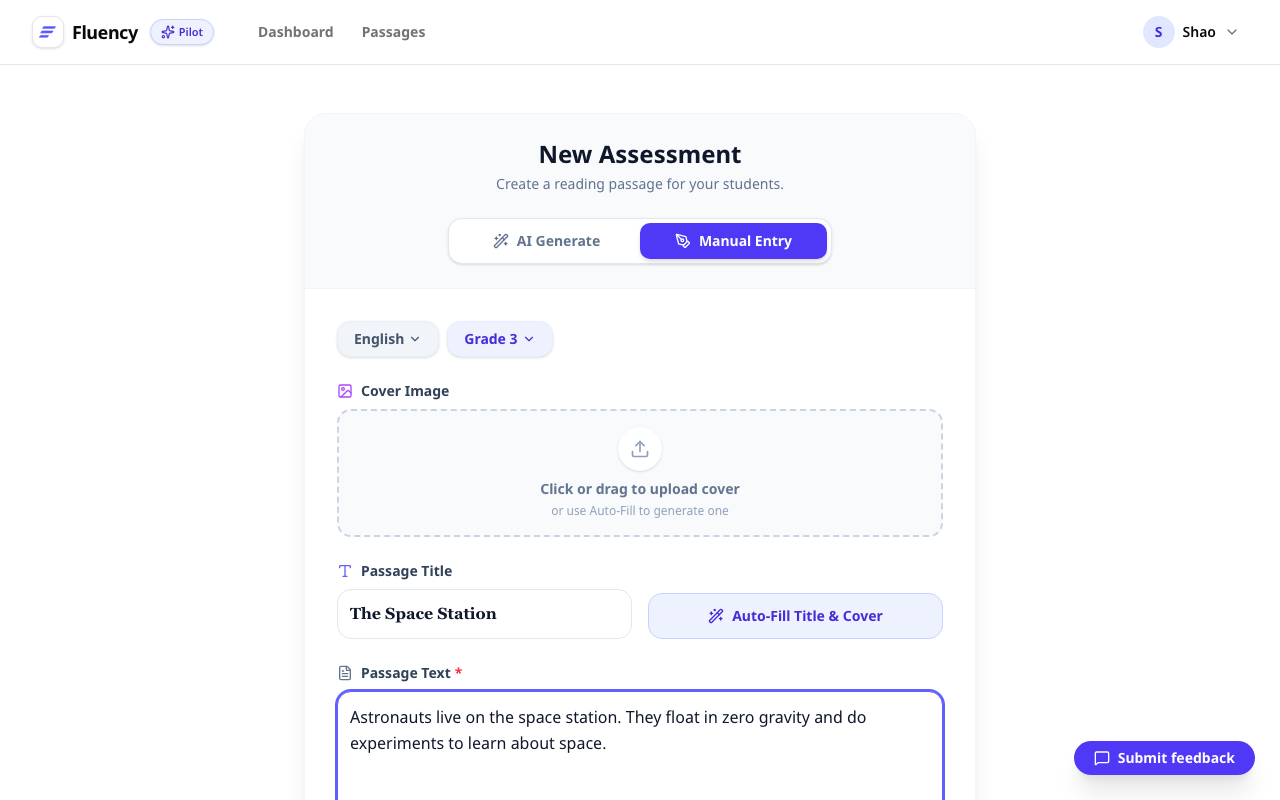This screenshot has width=1280, height=800.
Task: Switch to AI Generate mode
Action: 547,240
